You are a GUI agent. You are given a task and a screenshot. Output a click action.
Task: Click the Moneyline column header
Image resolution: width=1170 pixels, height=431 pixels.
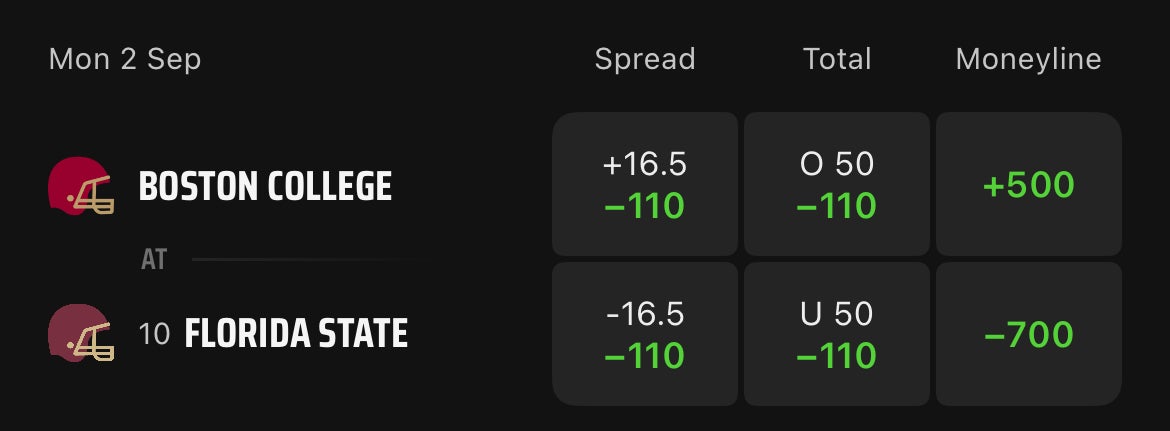pyautogui.click(x=1028, y=60)
